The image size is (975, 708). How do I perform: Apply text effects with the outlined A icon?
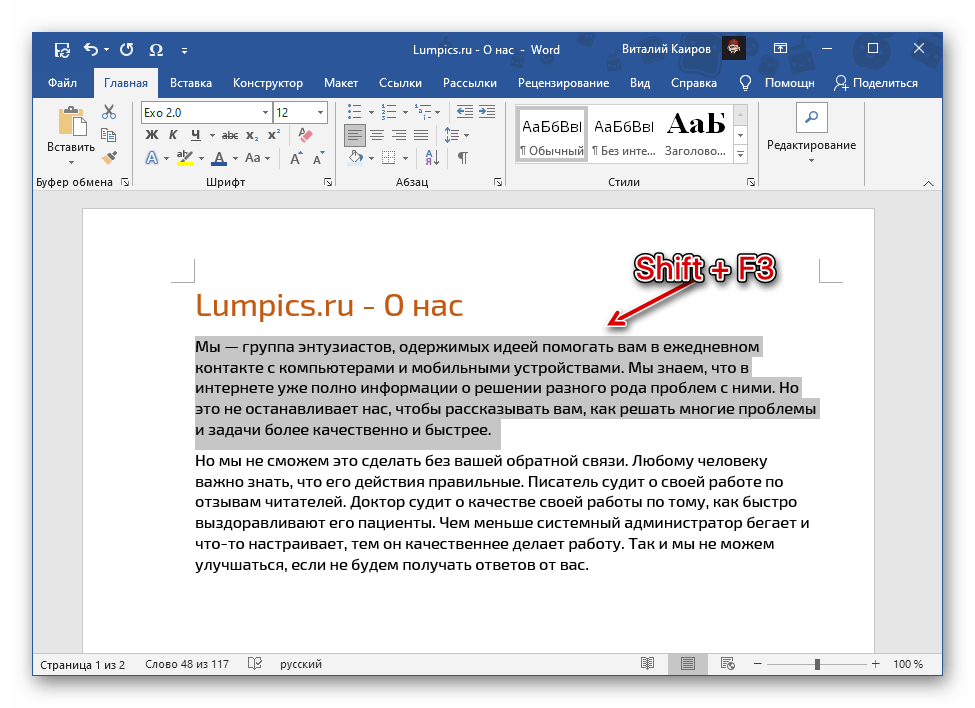coord(152,158)
